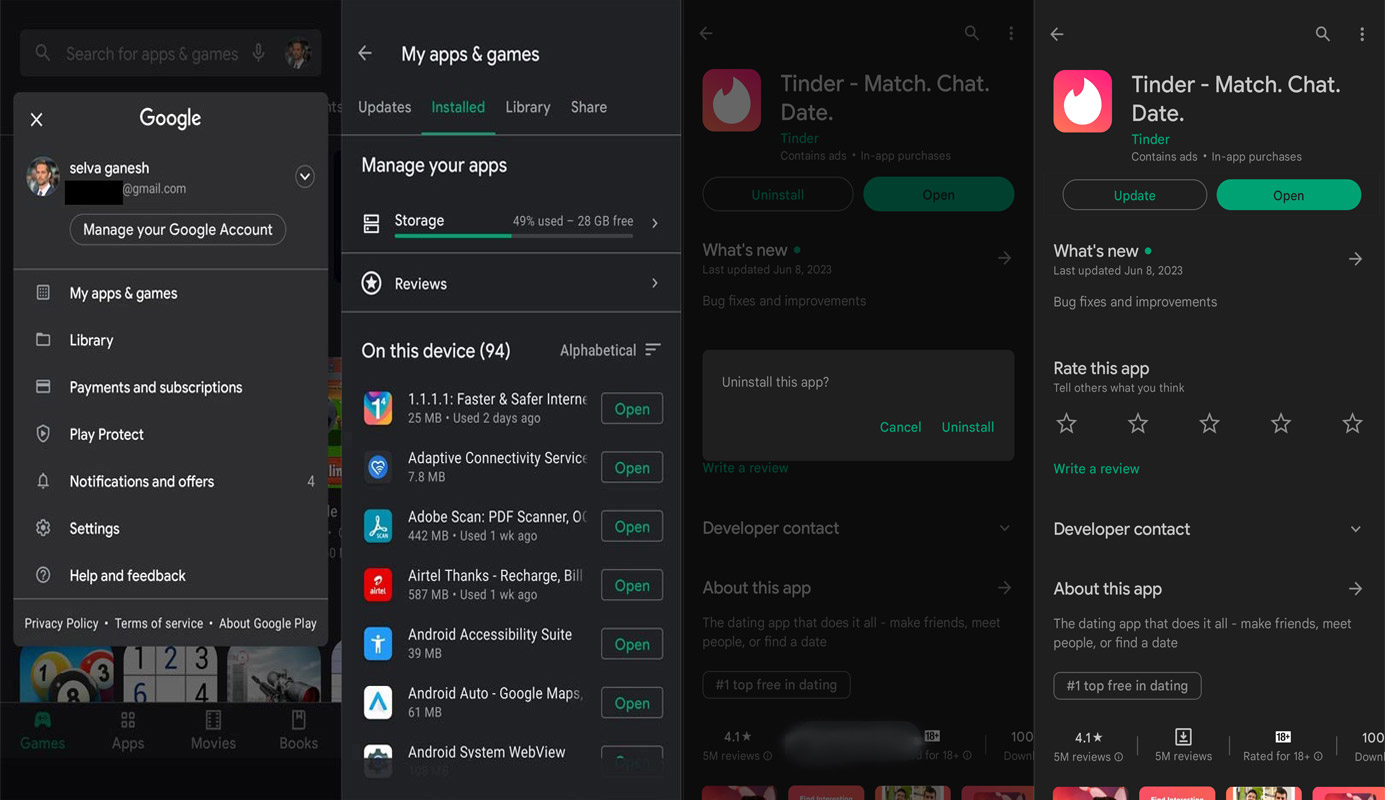This screenshot has width=1385, height=800.
Task: Cancel the Uninstall this app dialog
Action: (x=900, y=427)
